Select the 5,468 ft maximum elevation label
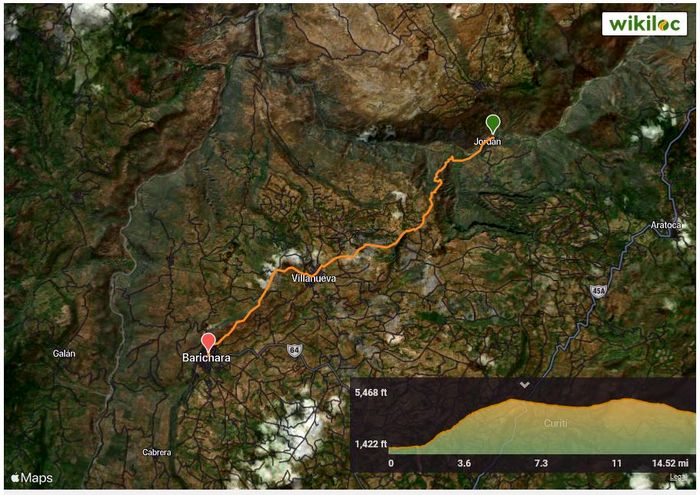The height and width of the screenshot is (495, 700). pyautogui.click(x=371, y=392)
